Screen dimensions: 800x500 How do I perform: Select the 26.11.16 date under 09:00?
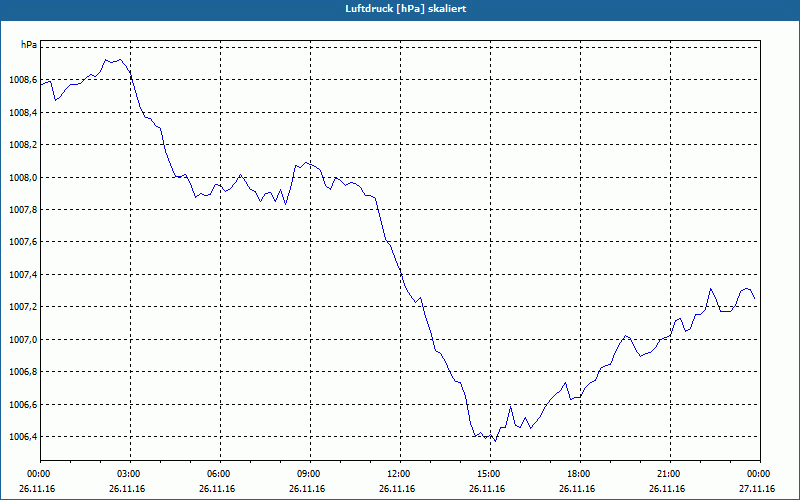click(307, 489)
